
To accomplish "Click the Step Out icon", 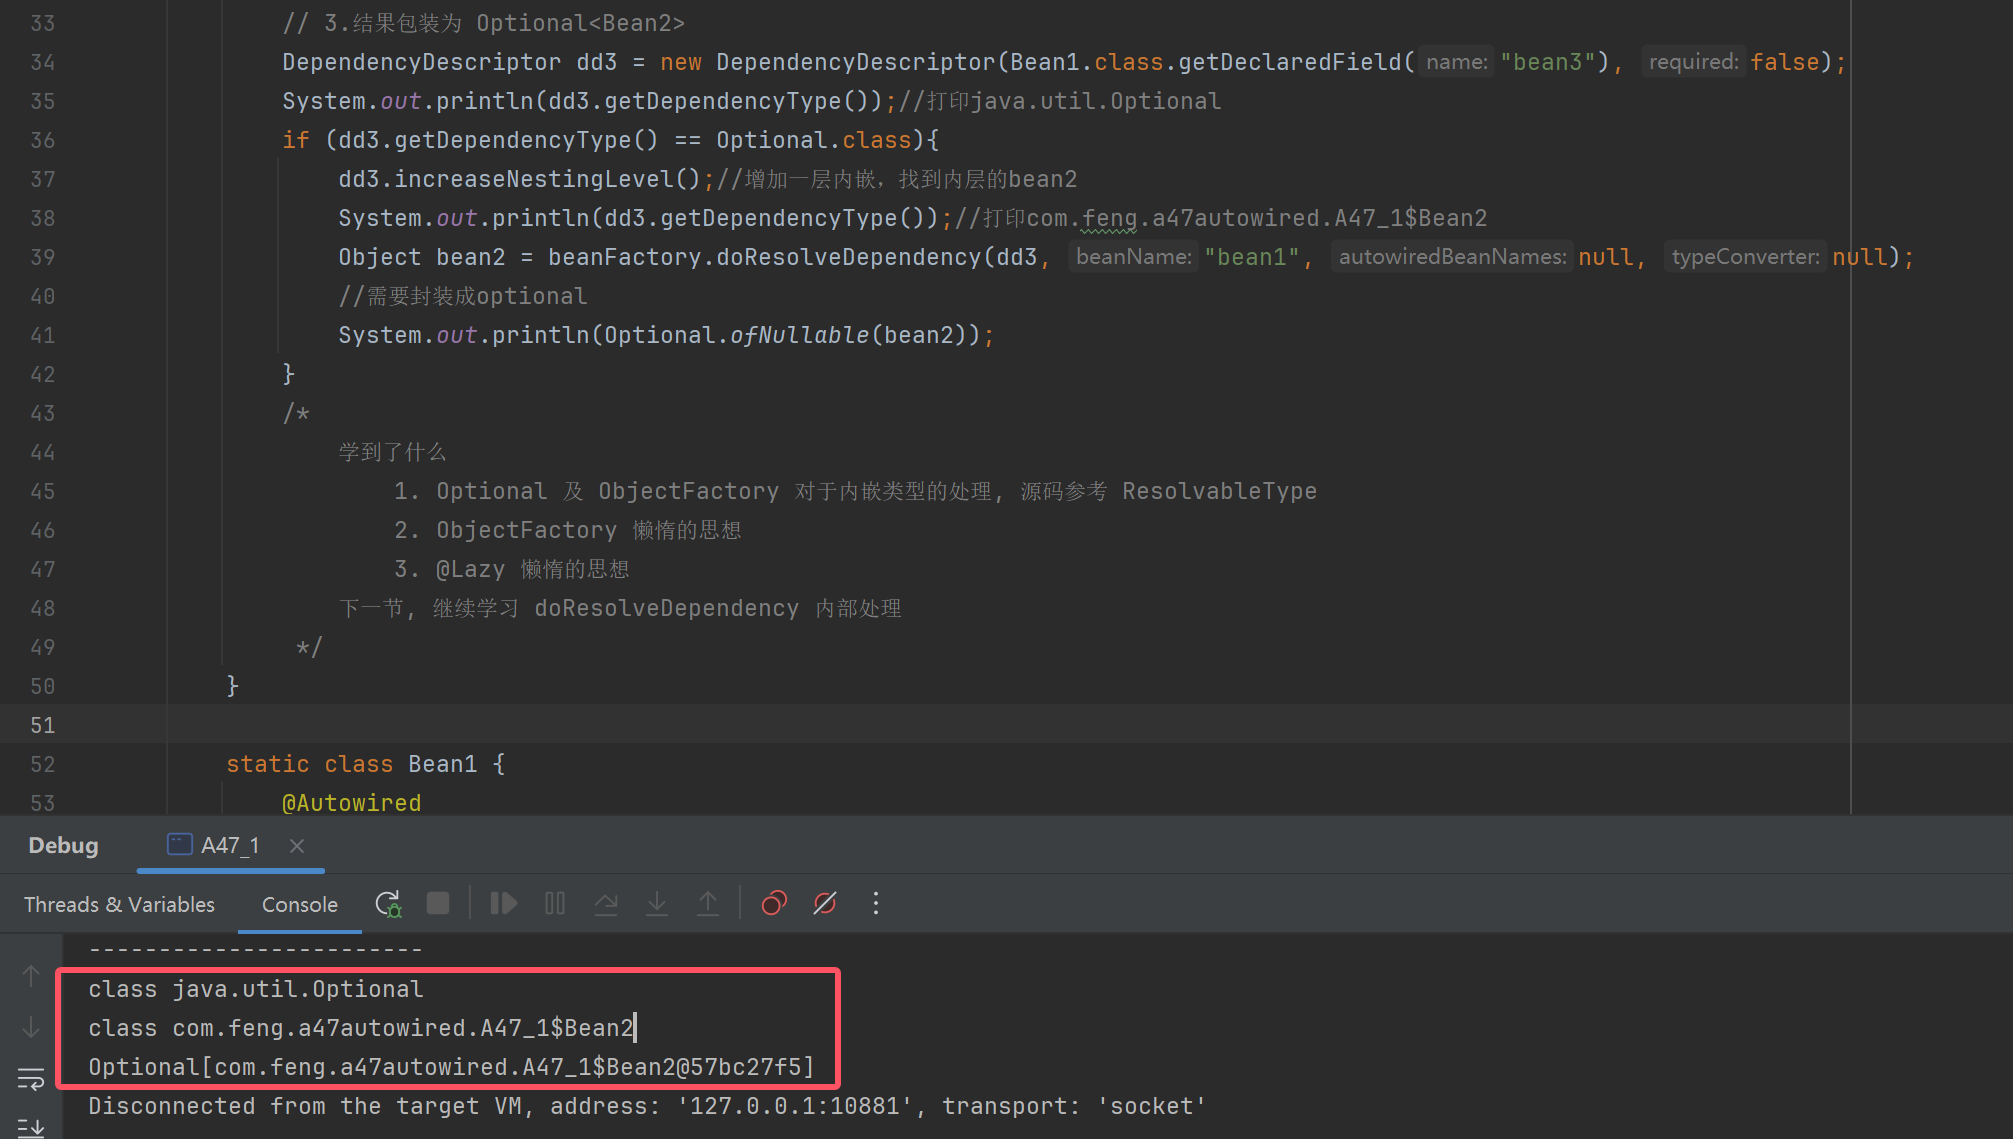I will tap(708, 904).
